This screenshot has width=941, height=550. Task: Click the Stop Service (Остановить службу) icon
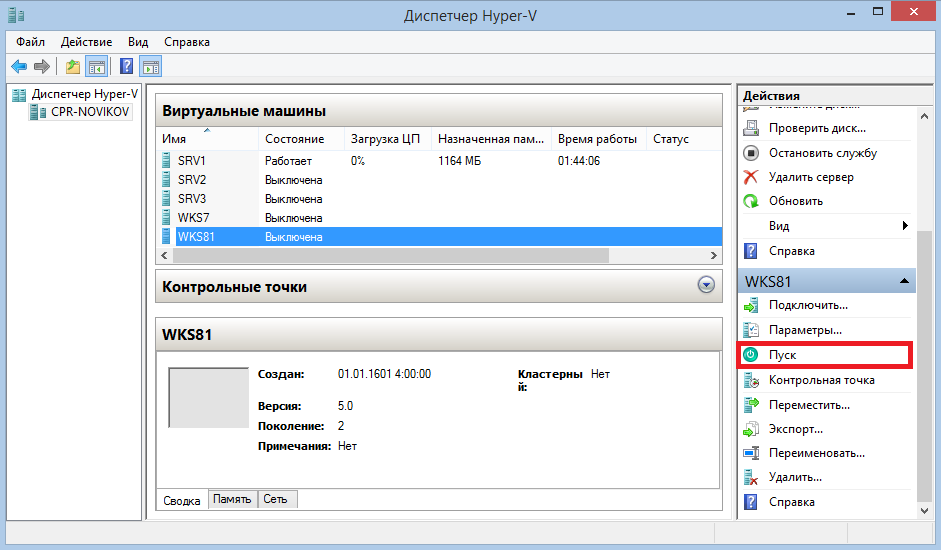751,153
